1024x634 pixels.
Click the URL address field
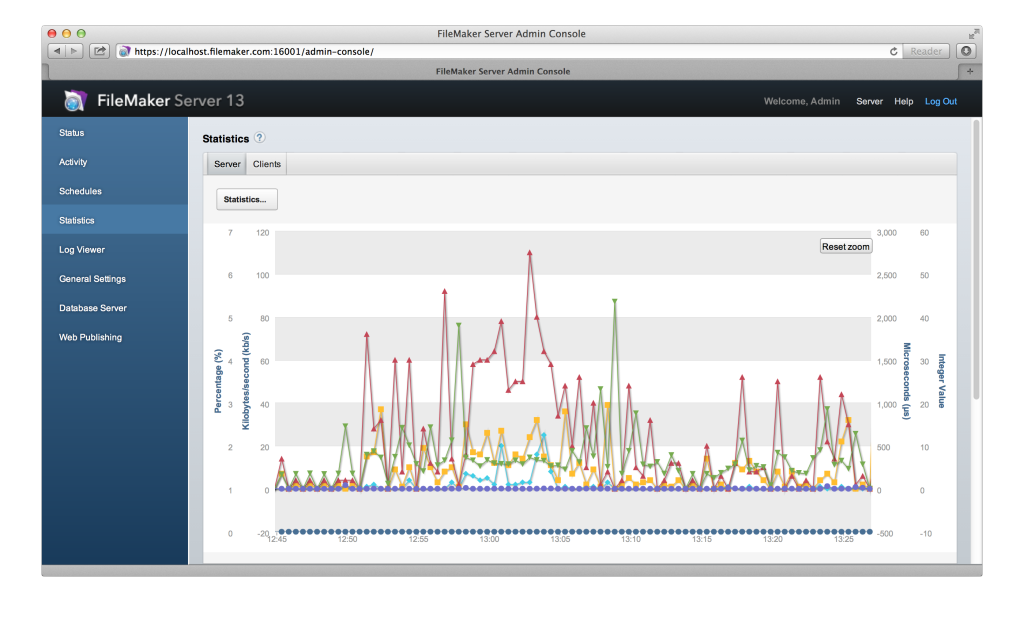[500, 51]
